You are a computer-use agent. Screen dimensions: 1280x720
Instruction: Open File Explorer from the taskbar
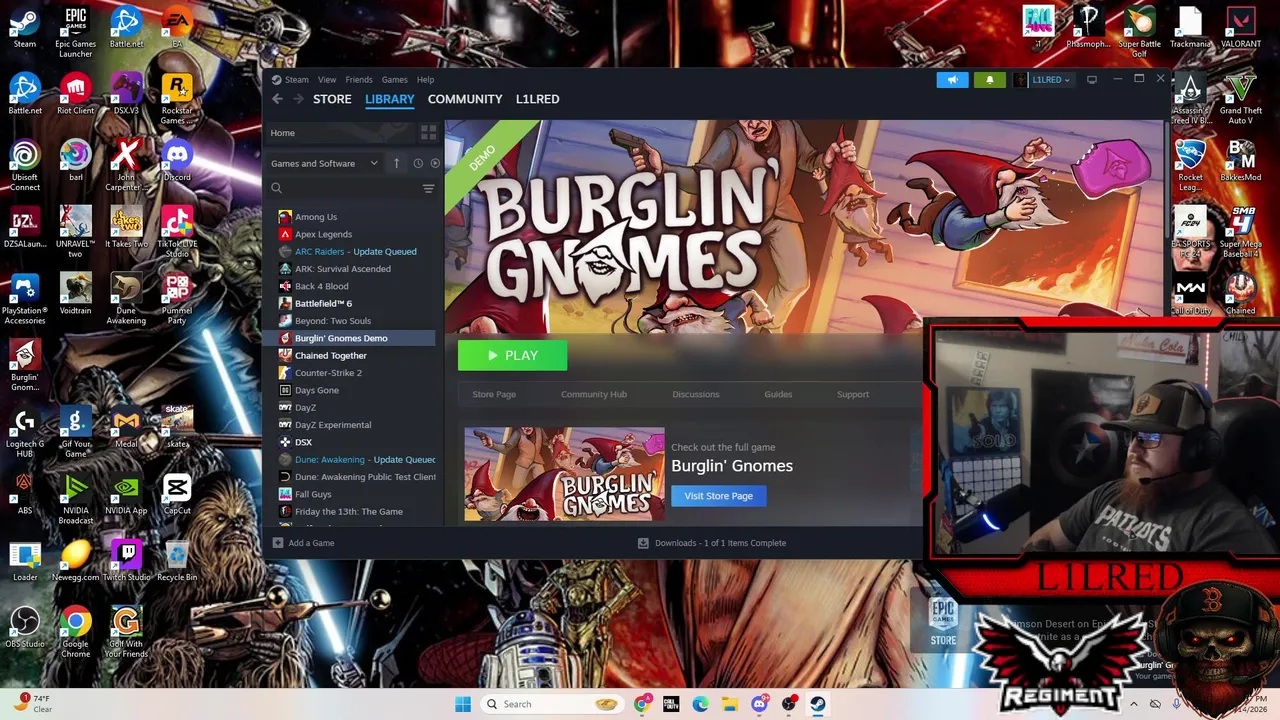click(729, 704)
